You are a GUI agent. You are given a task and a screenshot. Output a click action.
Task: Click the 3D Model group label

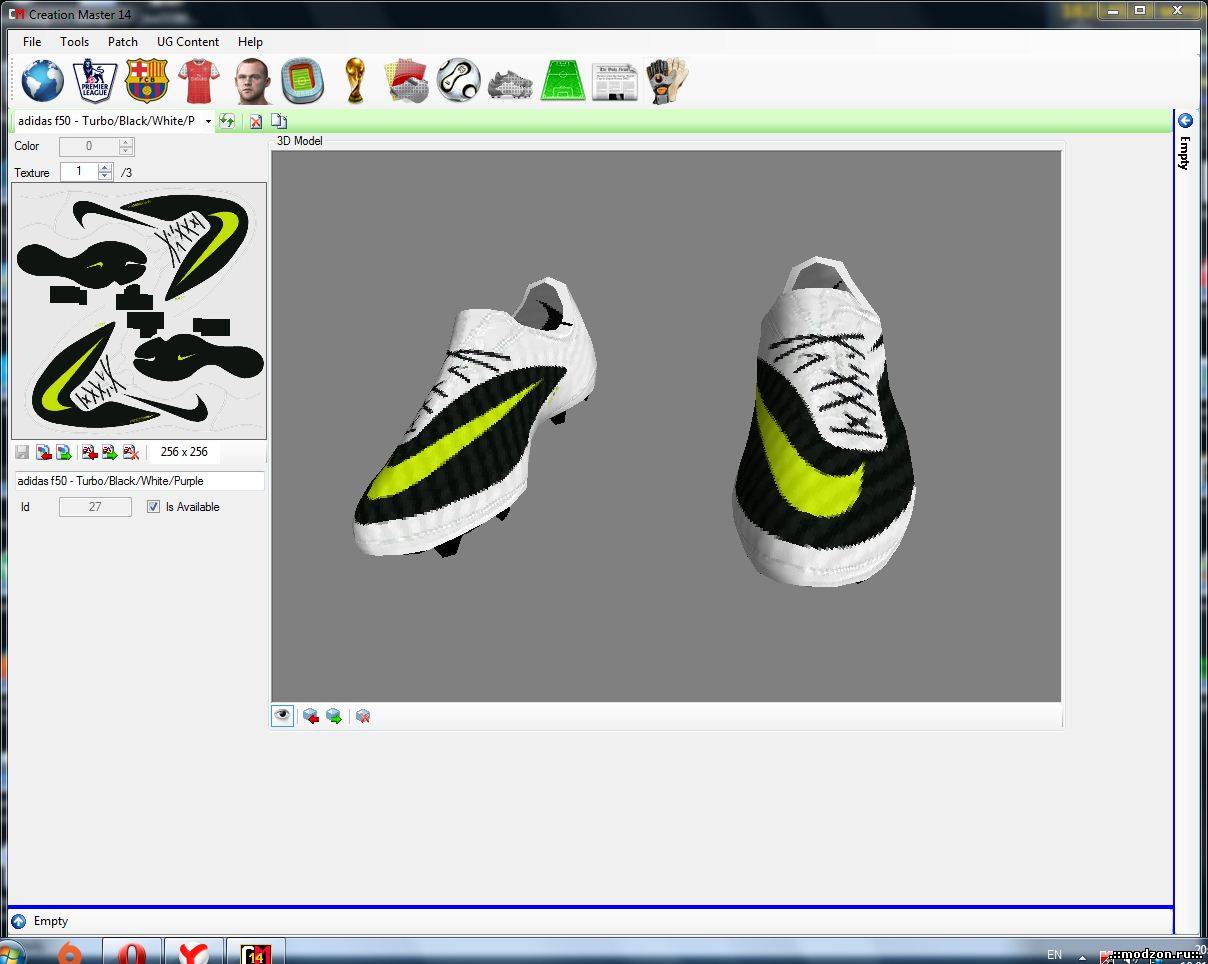coord(300,141)
